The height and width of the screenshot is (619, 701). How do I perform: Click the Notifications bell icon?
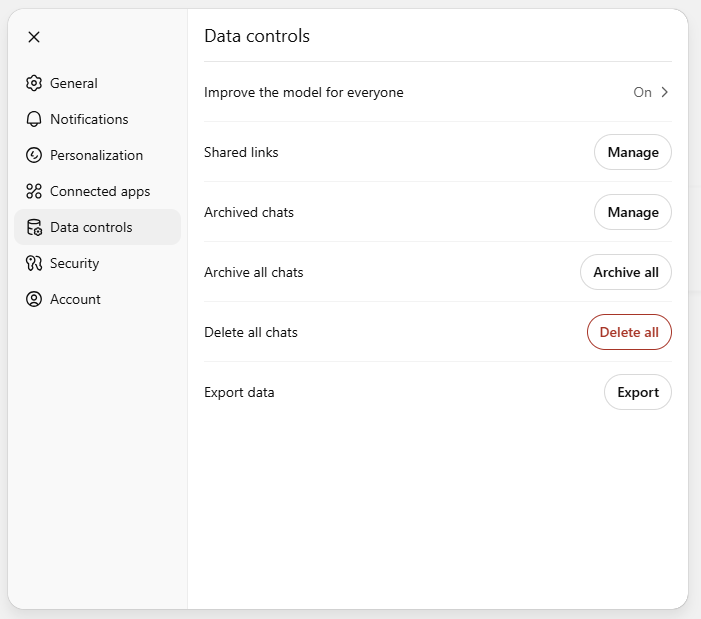[x=34, y=119]
